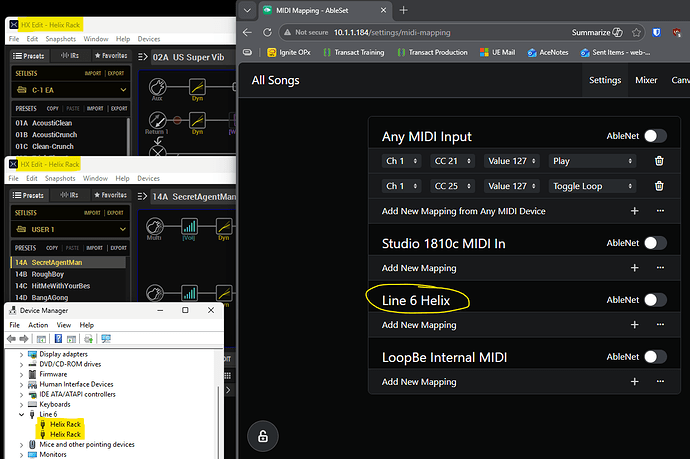Click Add New Mapping from Any MIDI Device

[463, 211]
